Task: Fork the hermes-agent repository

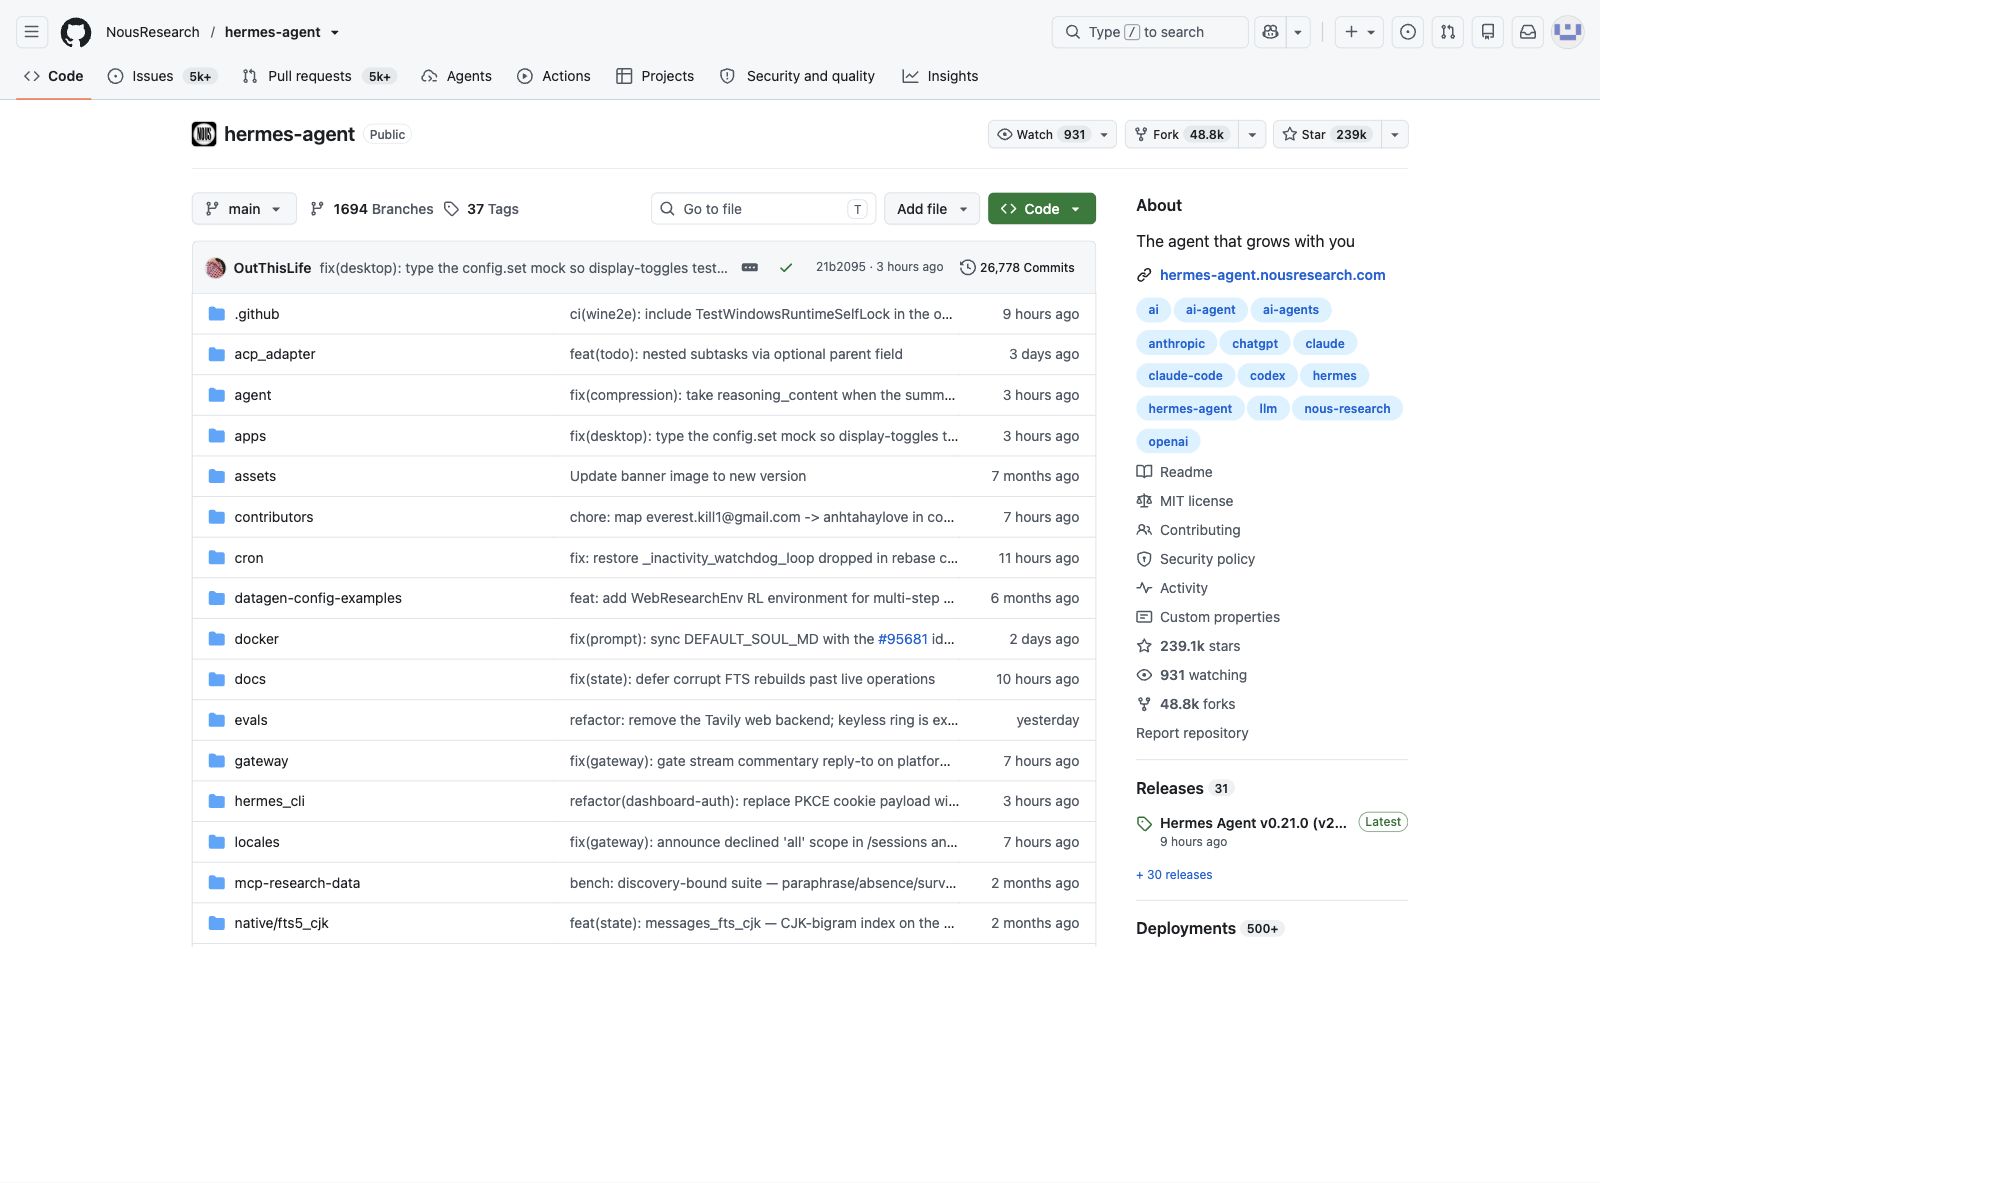Action: [1182, 134]
